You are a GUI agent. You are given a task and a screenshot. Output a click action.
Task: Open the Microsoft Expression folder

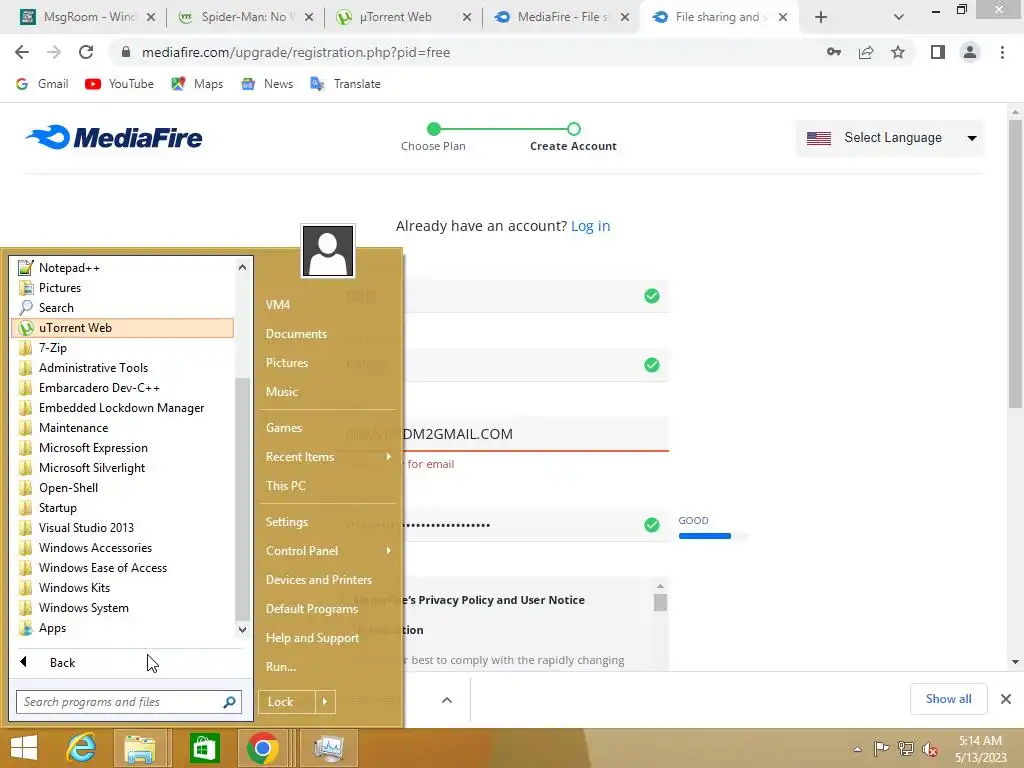pos(123,448)
